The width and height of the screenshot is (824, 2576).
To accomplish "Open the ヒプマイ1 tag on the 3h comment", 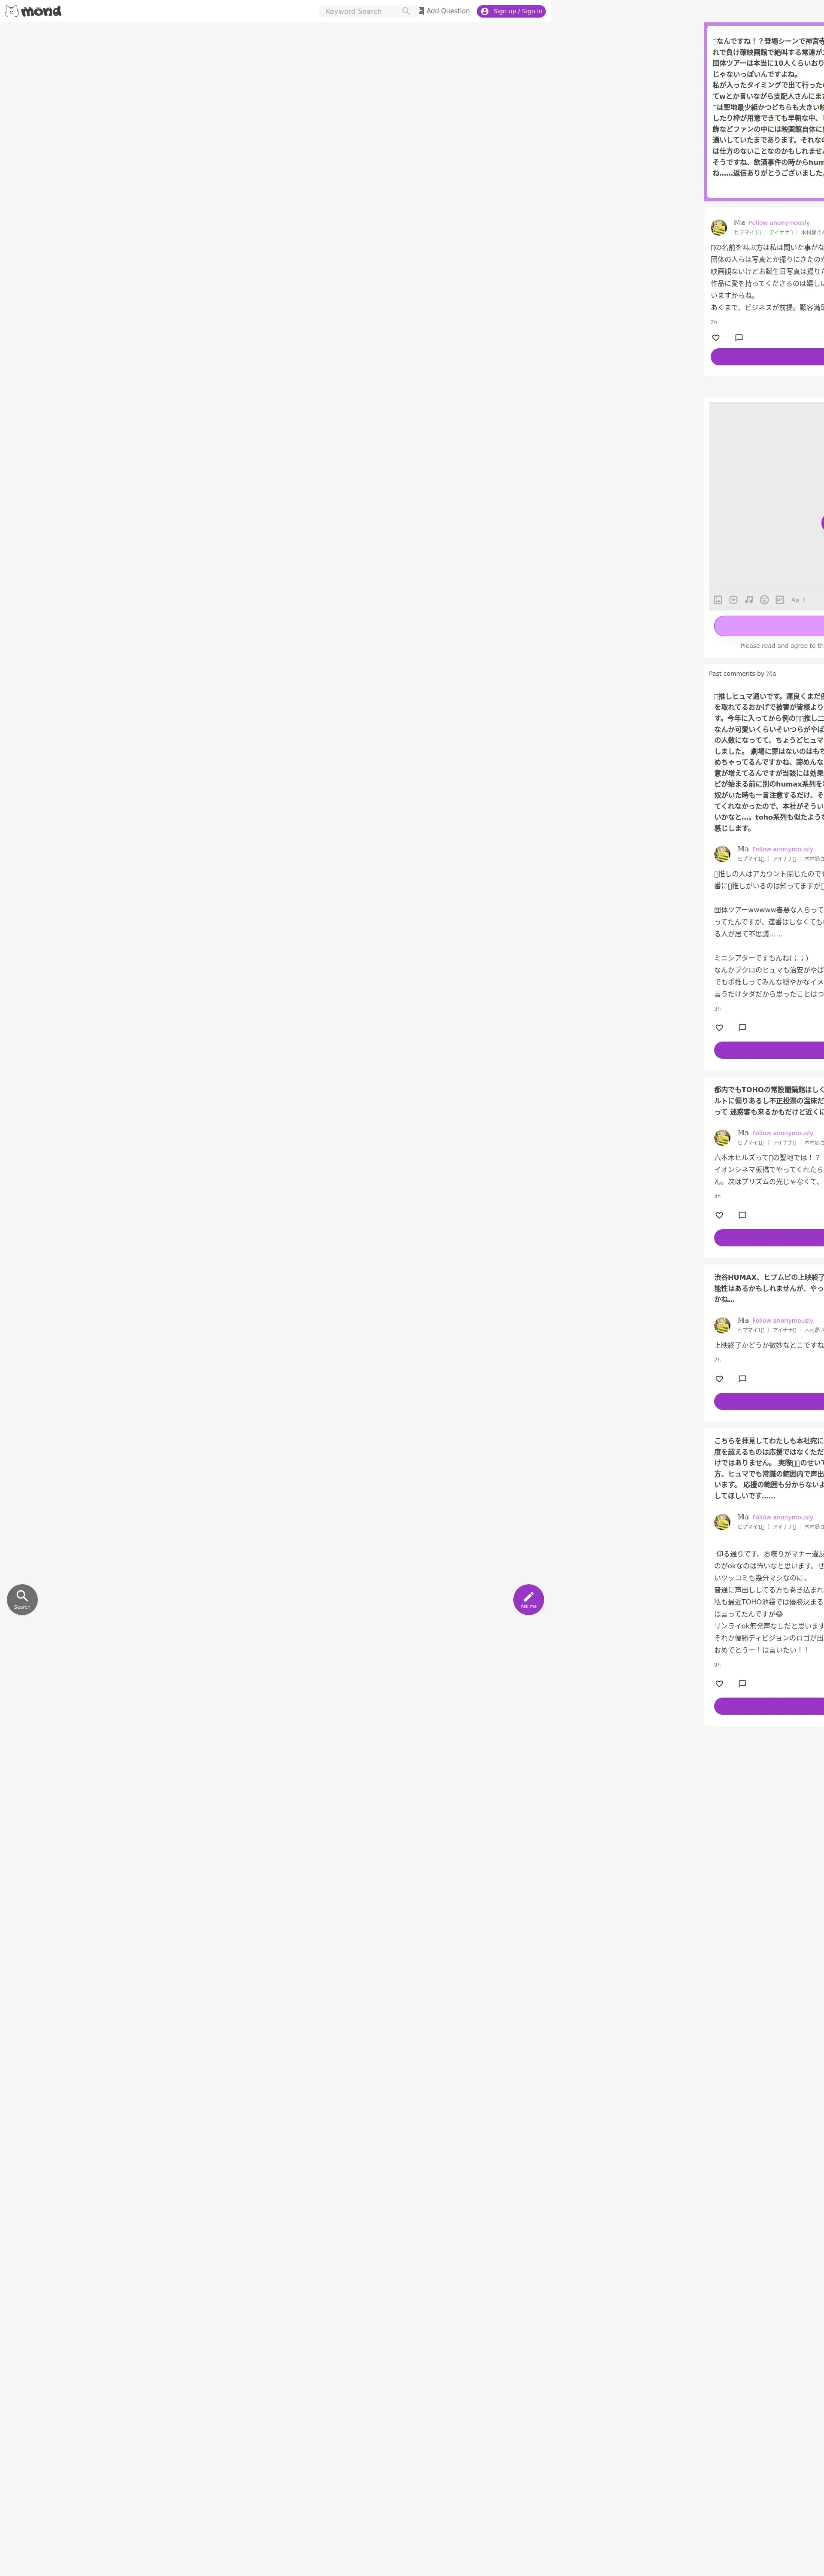I will point(751,859).
